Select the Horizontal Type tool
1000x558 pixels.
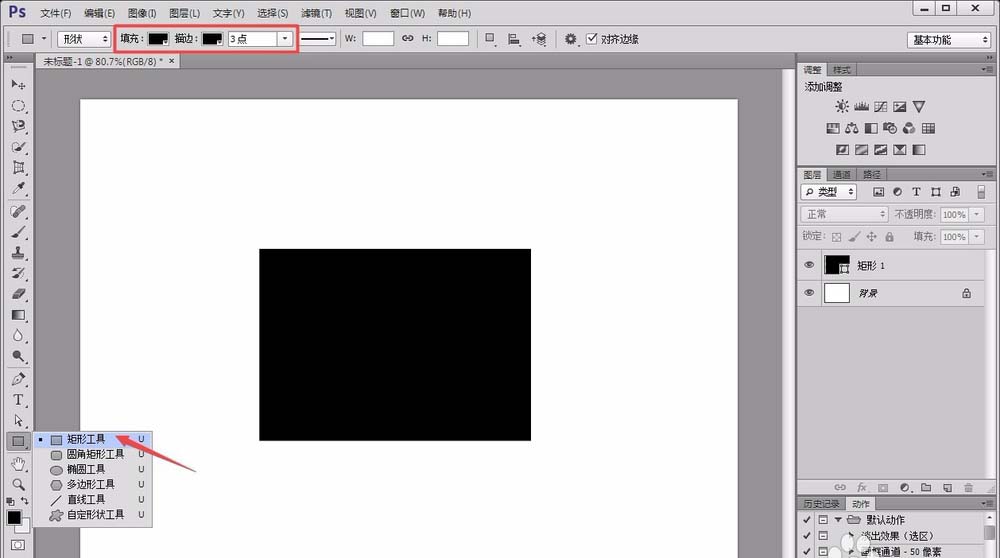click(18, 400)
